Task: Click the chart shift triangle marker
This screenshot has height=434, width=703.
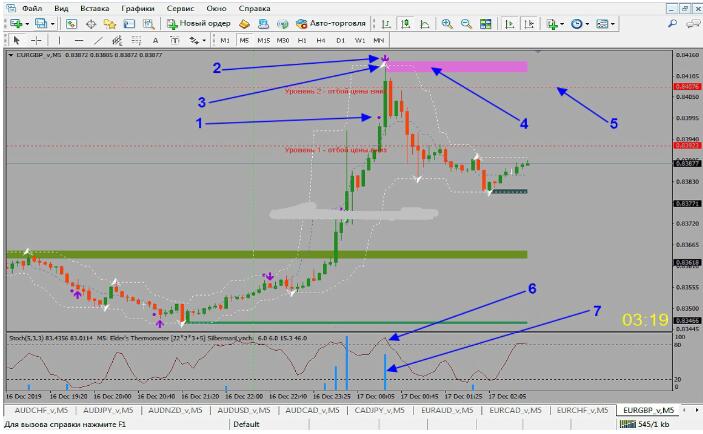Action: pyautogui.click(x=538, y=52)
